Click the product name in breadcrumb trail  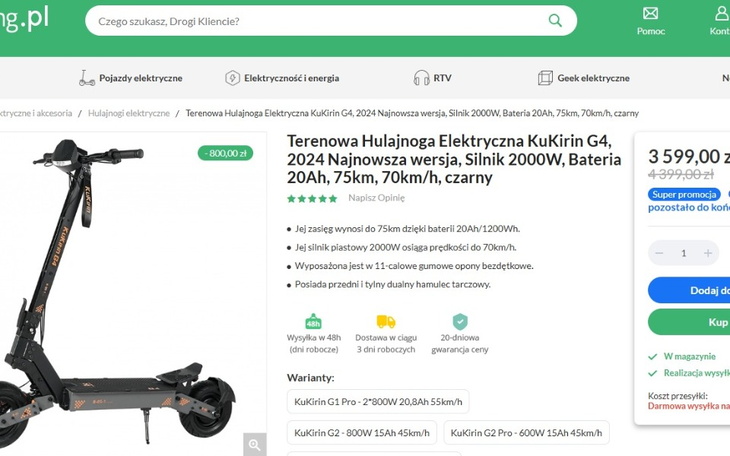coord(412,113)
